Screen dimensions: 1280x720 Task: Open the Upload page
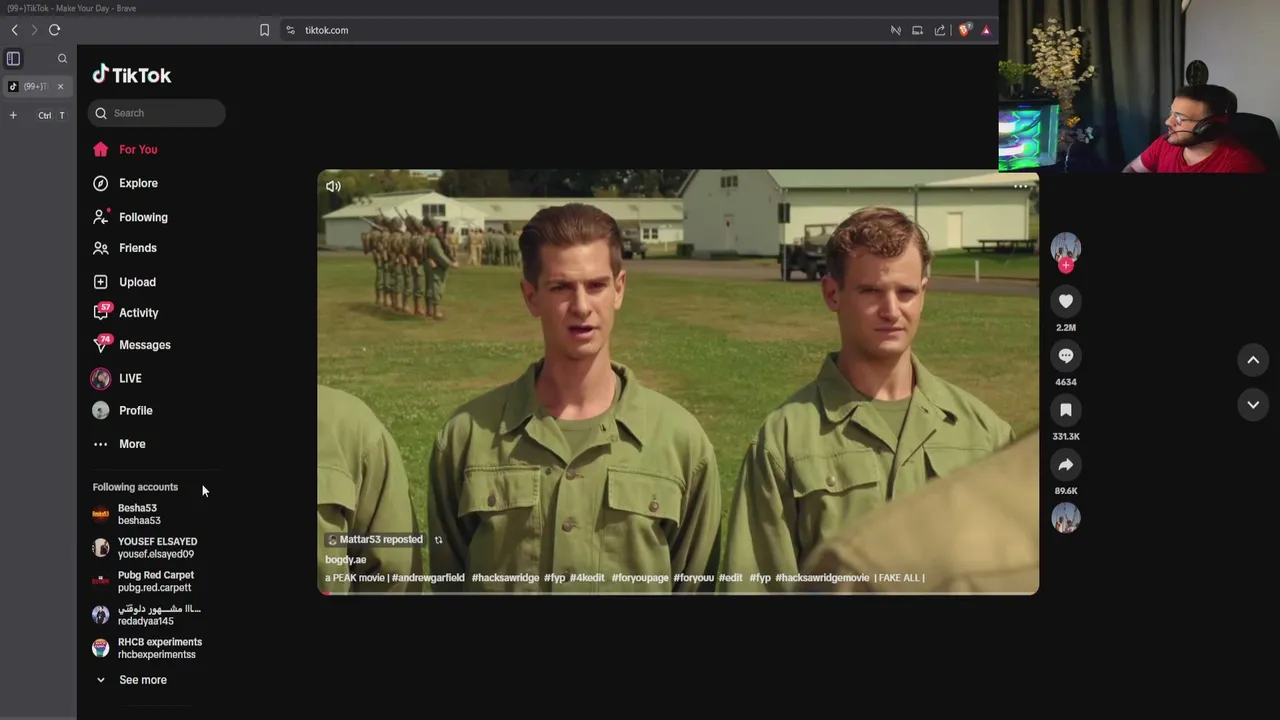click(125, 282)
